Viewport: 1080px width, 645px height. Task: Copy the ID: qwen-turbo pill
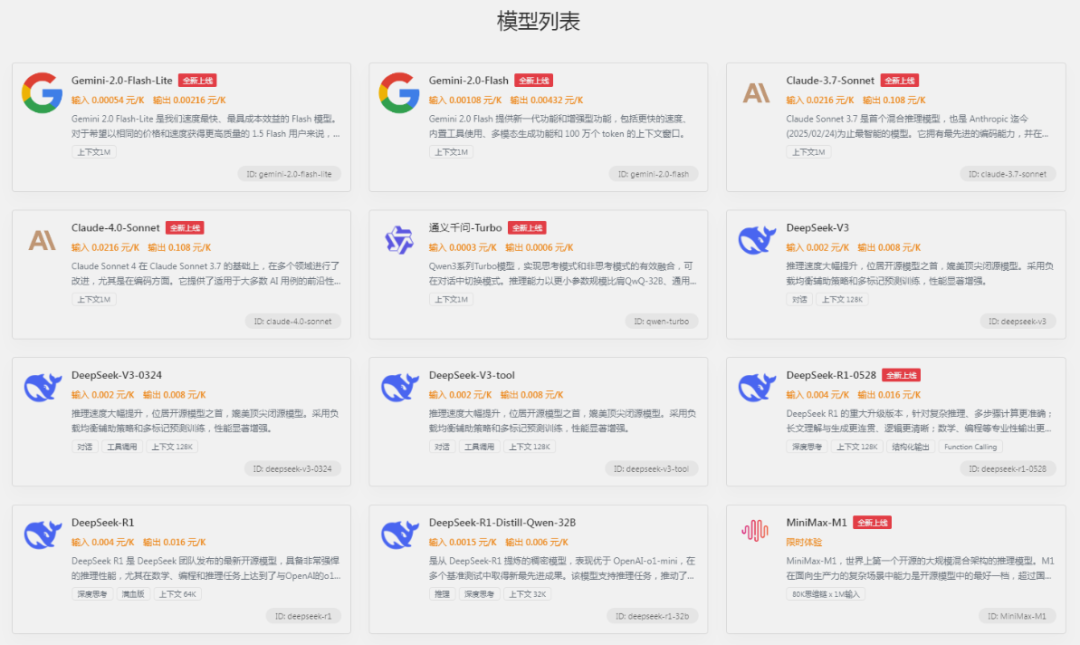661,322
